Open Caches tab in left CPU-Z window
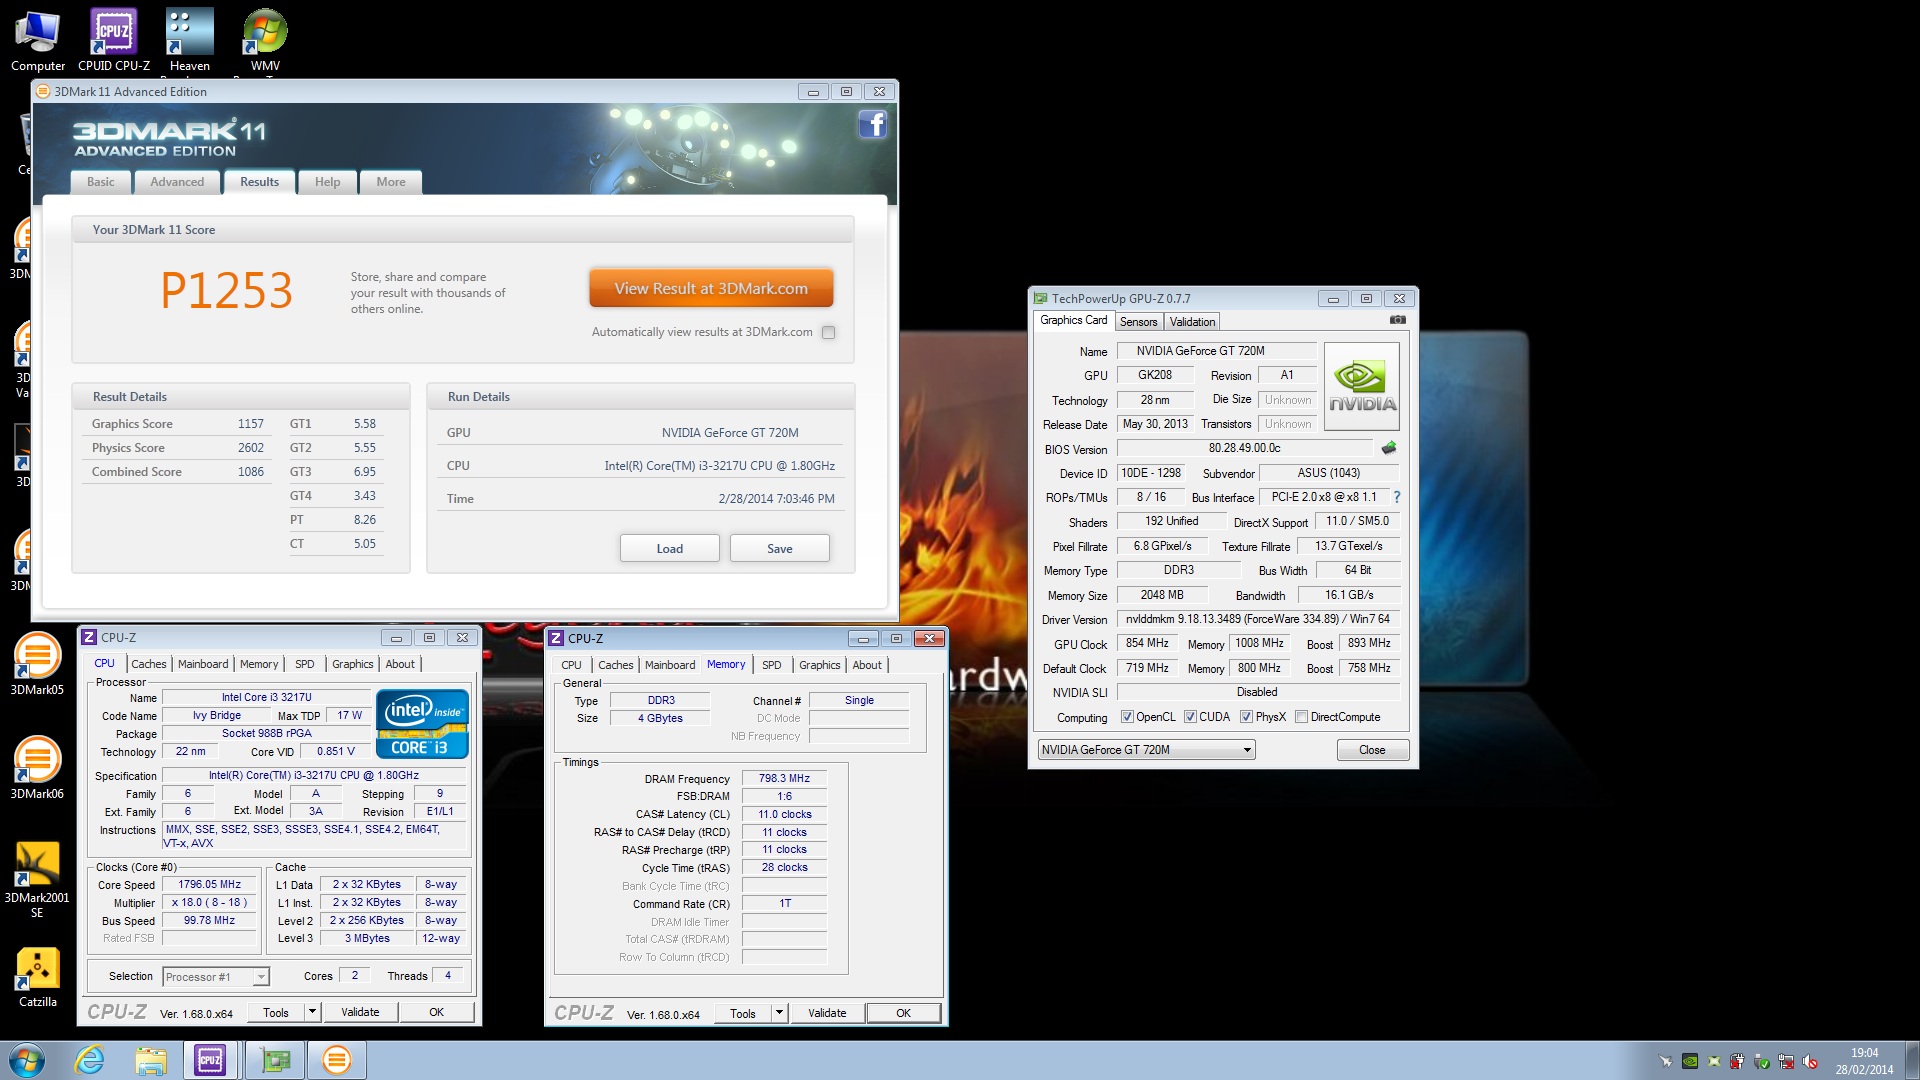Viewport: 1920px width, 1080px height. [149, 664]
